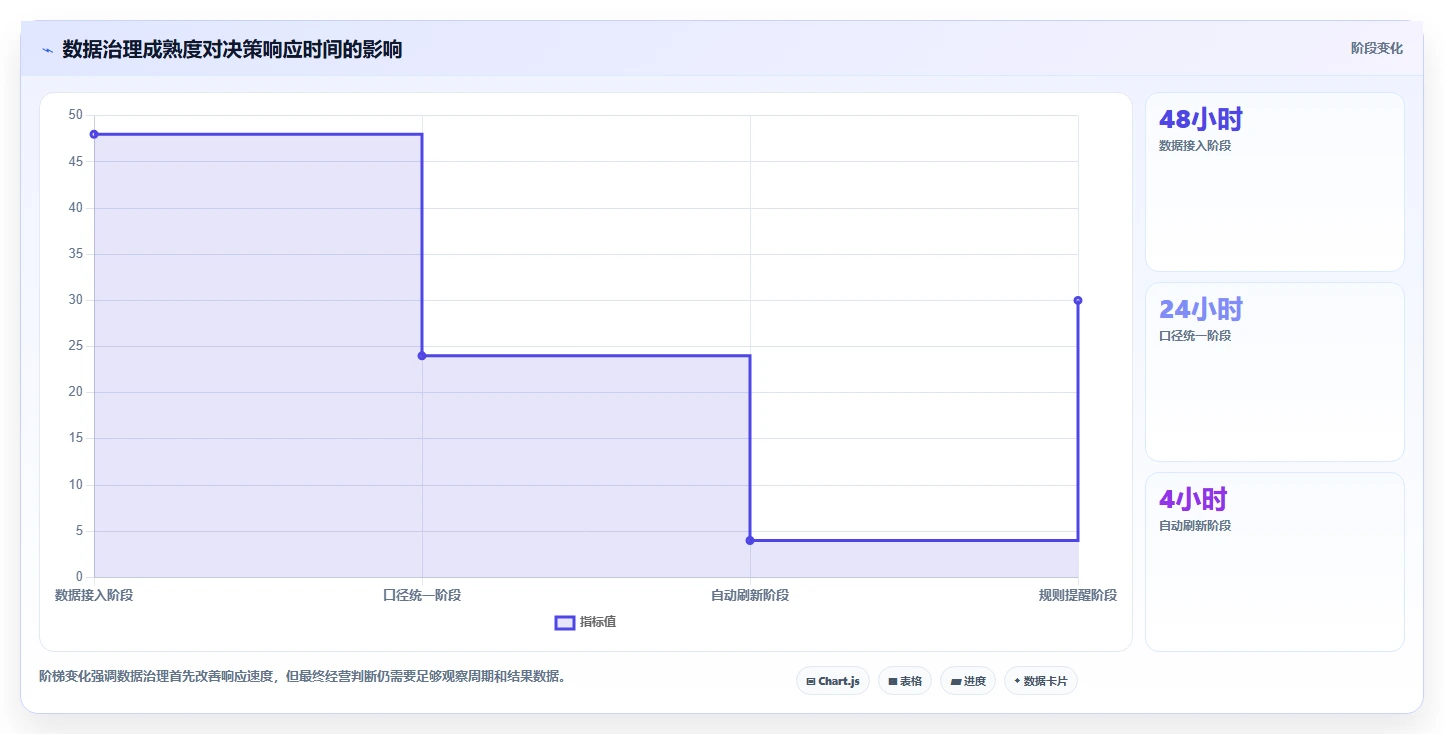The width and height of the screenshot is (1444, 734).
Task: Click the Chart.js tag pill
Action: point(833,681)
